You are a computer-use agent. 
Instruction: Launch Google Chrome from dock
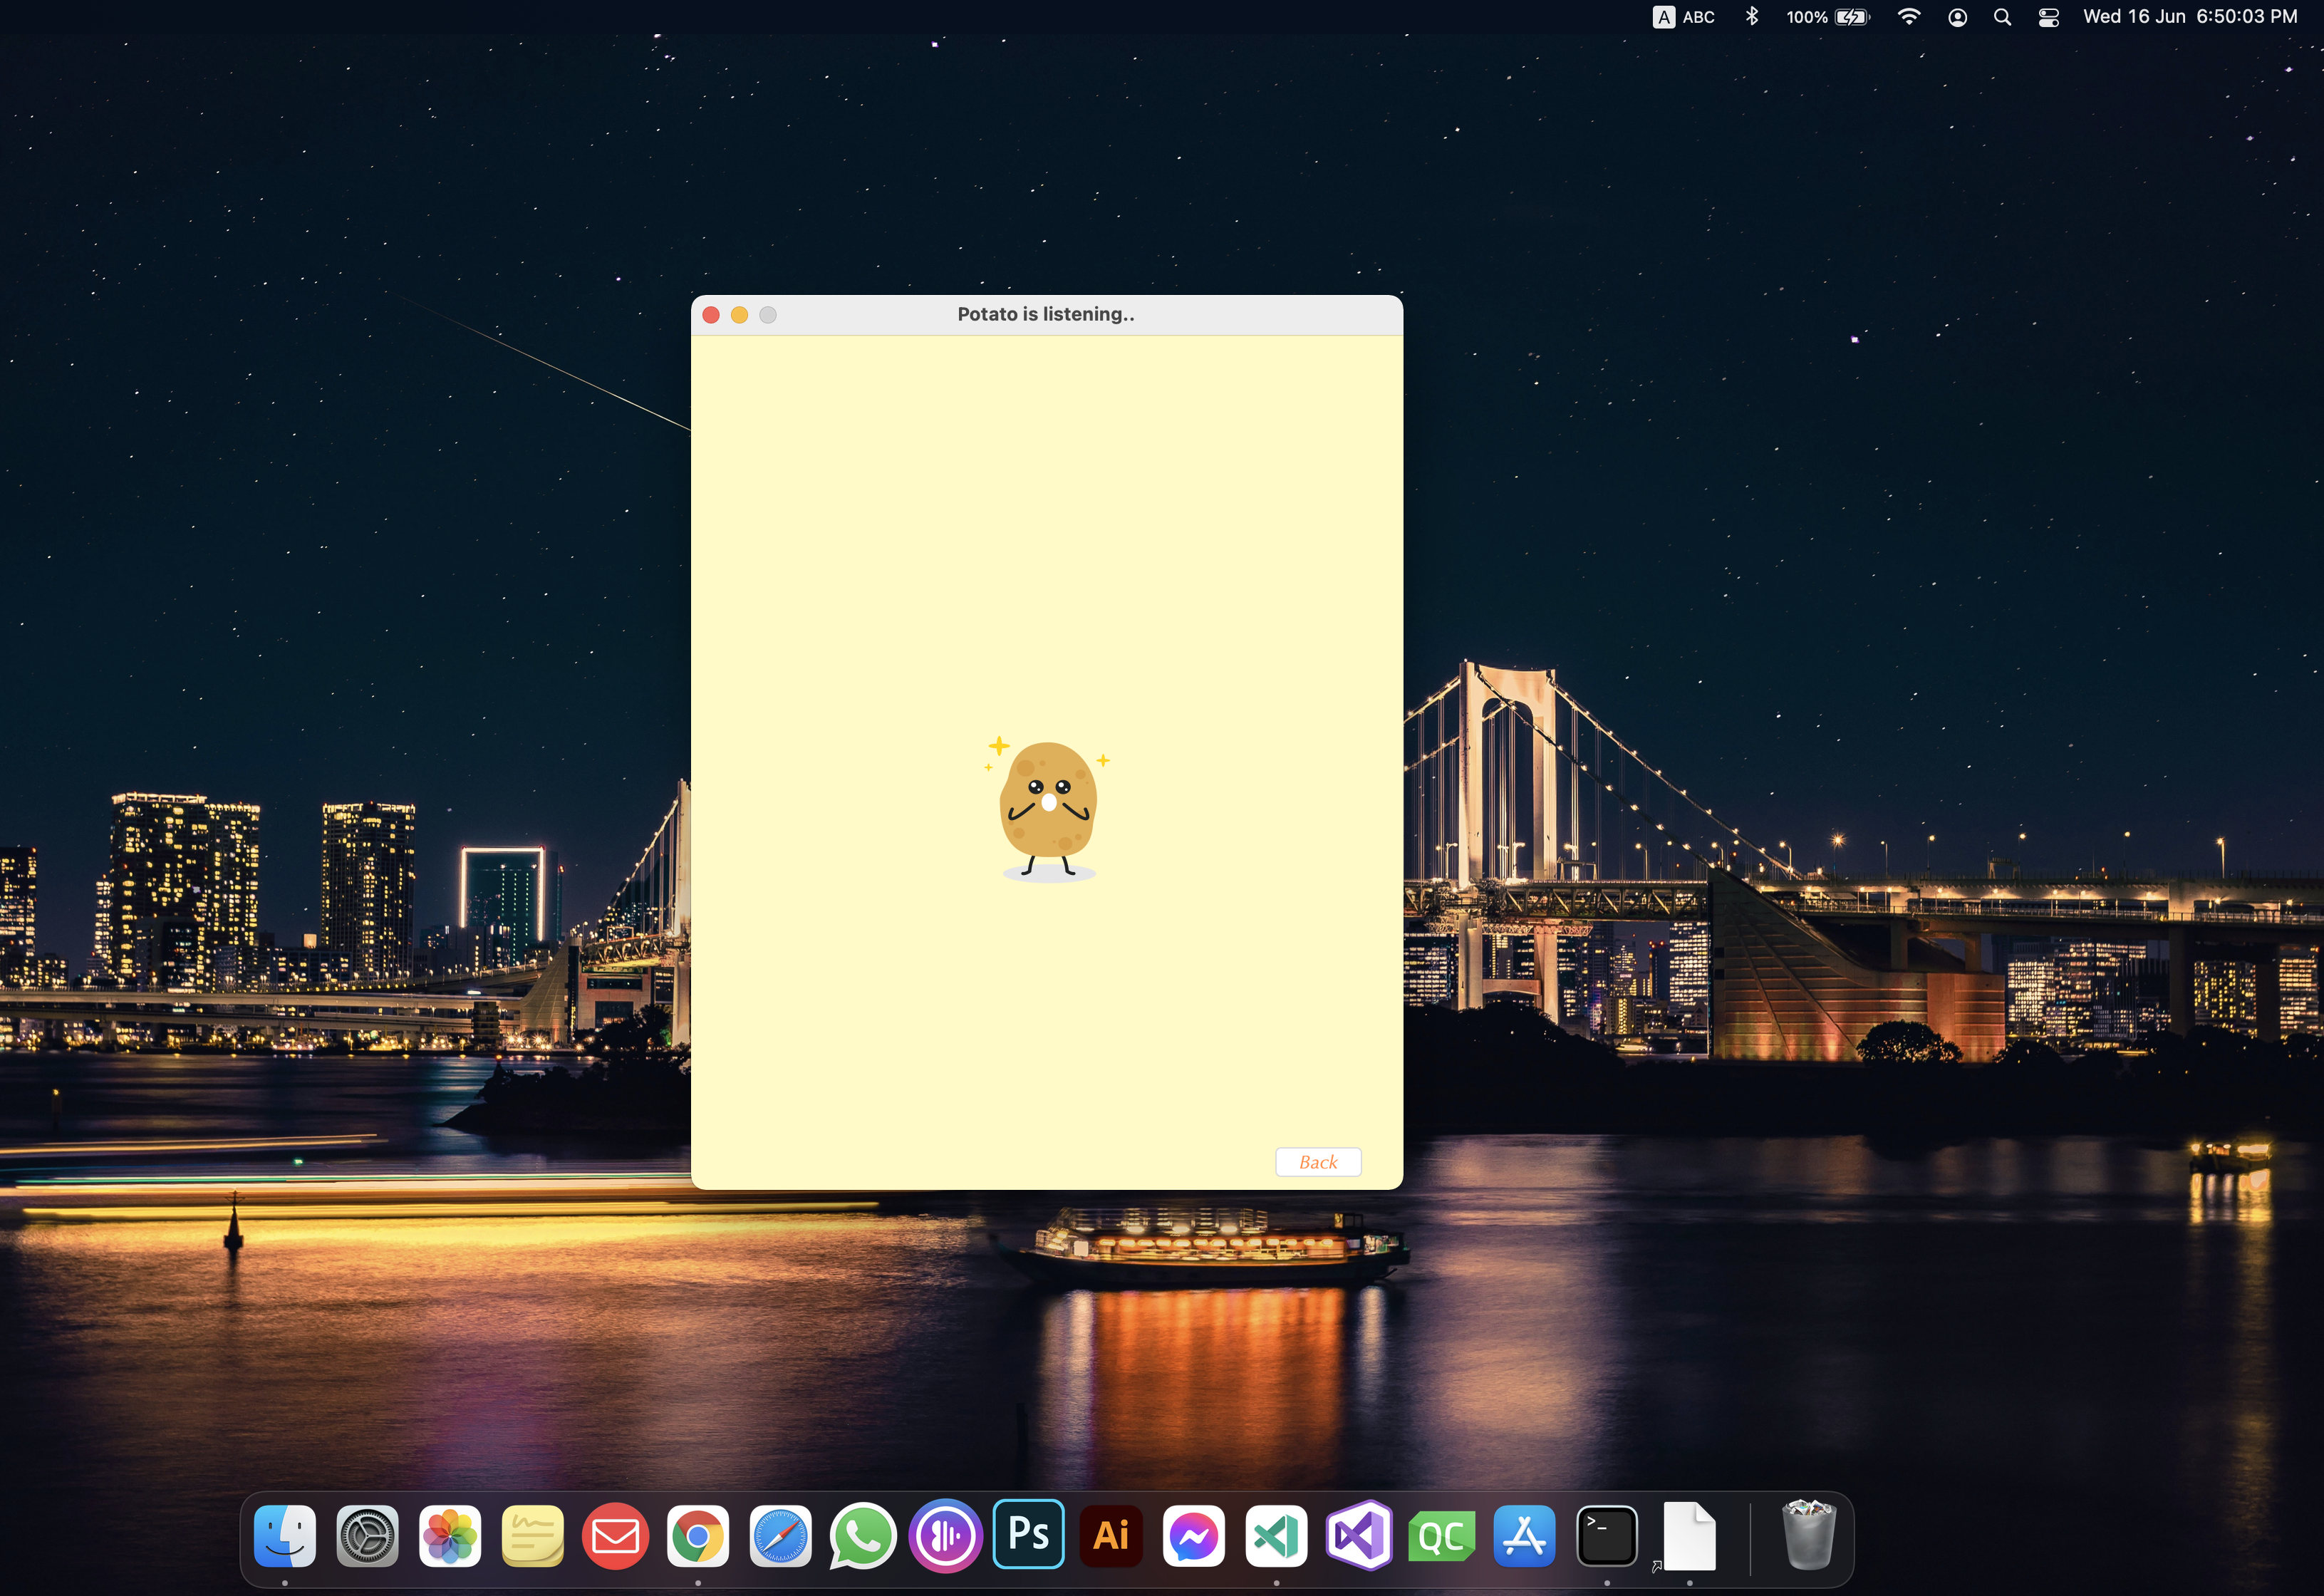[x=698, y=1535]
